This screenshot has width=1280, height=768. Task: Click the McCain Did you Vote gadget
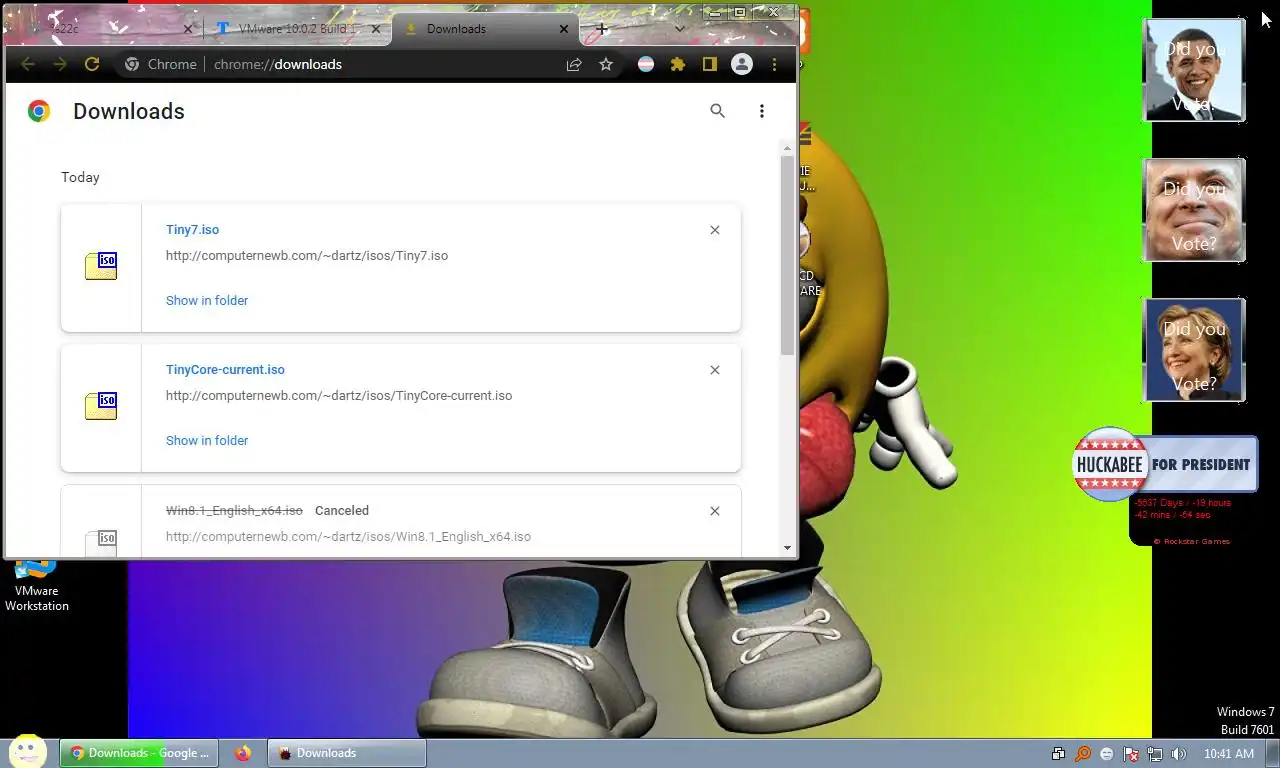pos(1194,210)
